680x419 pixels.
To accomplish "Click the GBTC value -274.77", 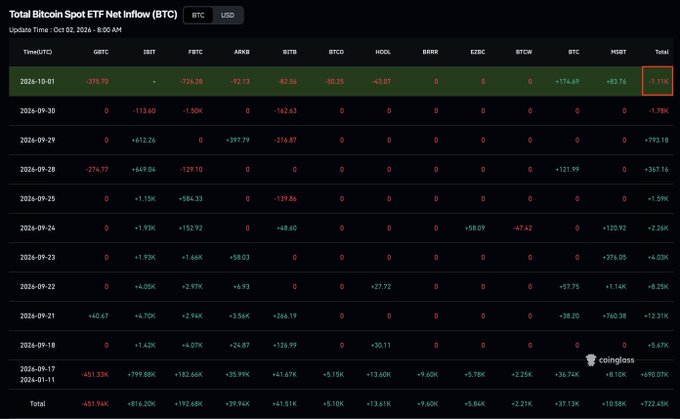I will click(x=97, y=170).
